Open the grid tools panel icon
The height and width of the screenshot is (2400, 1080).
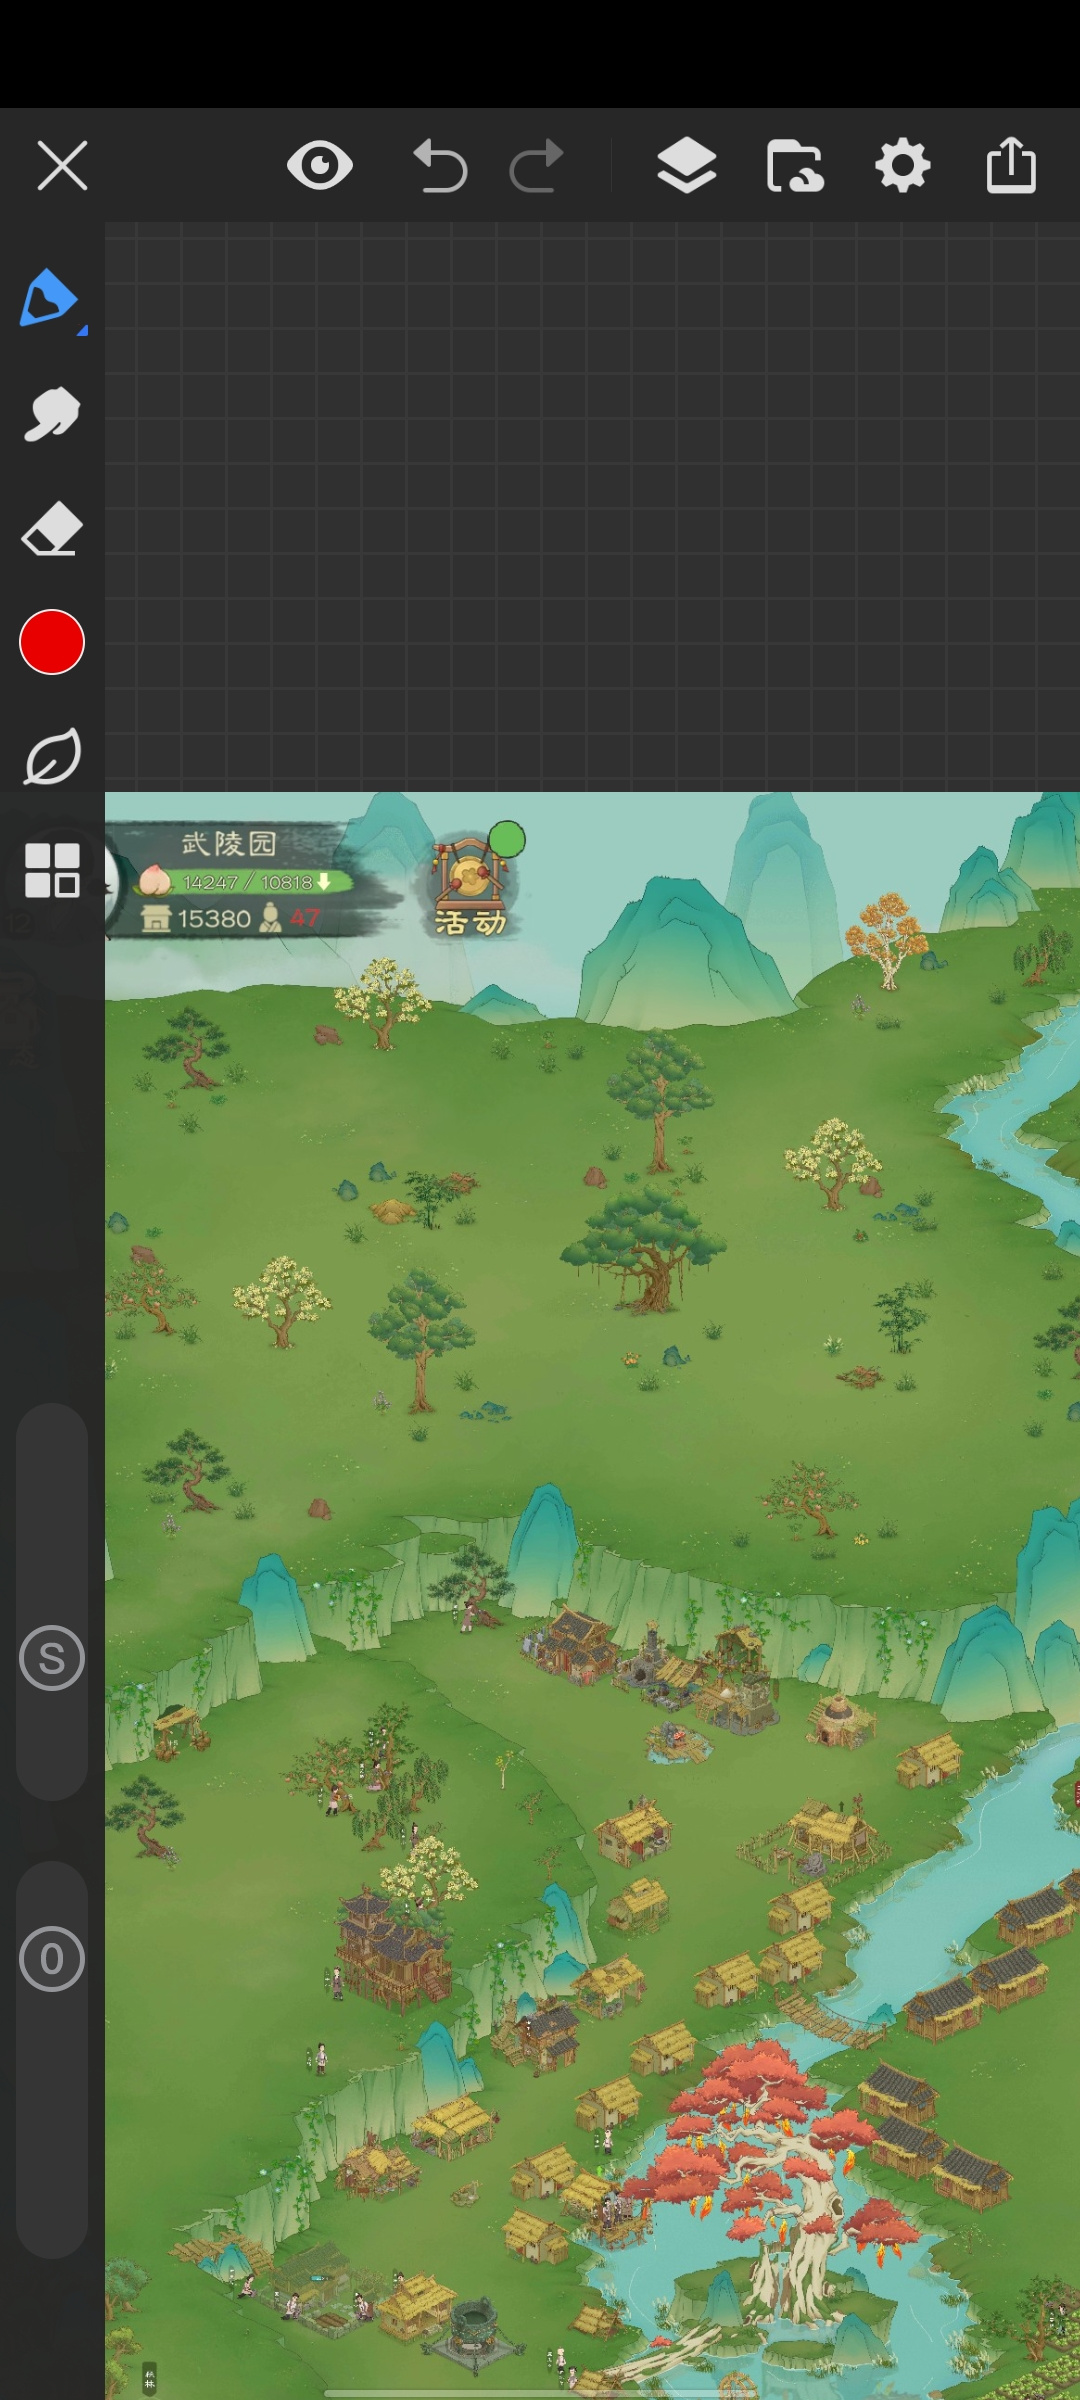[52, 870]
